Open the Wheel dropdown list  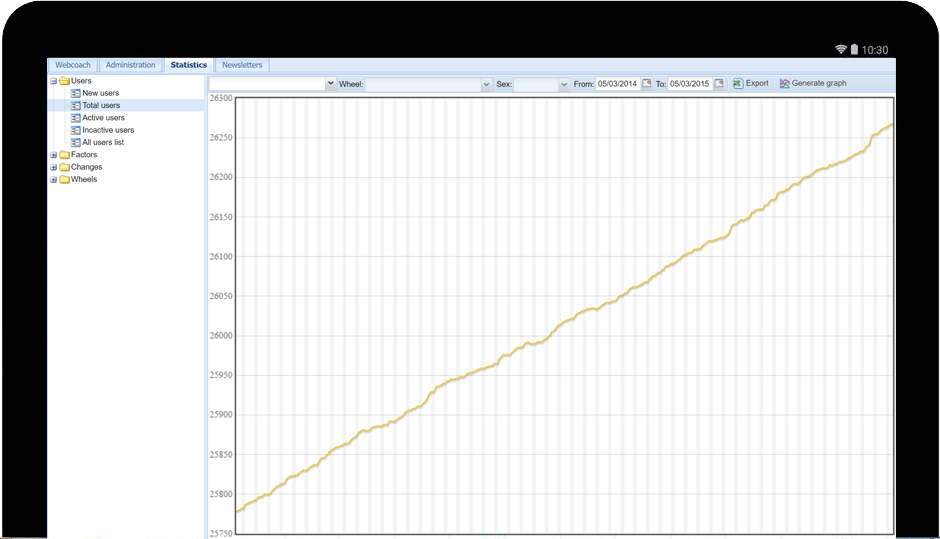point(486,85)
